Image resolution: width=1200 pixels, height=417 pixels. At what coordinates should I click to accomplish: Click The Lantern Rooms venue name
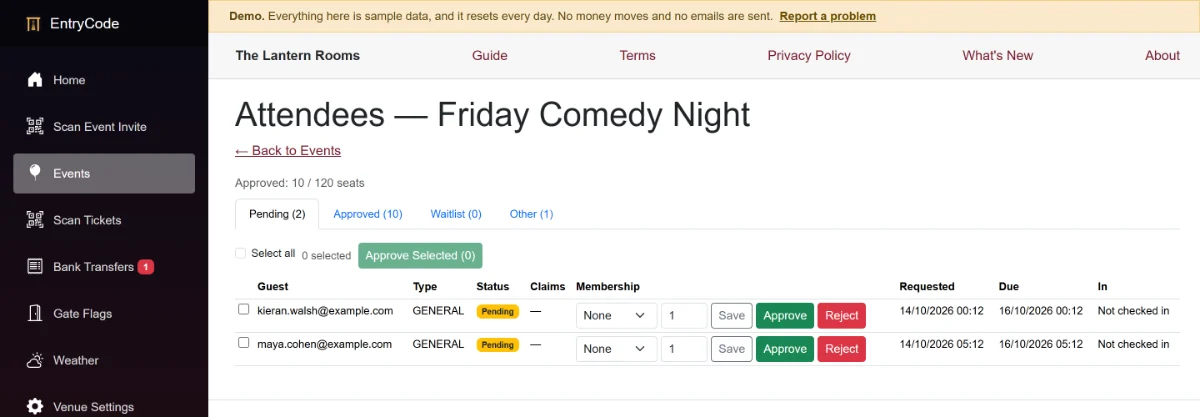298,56
